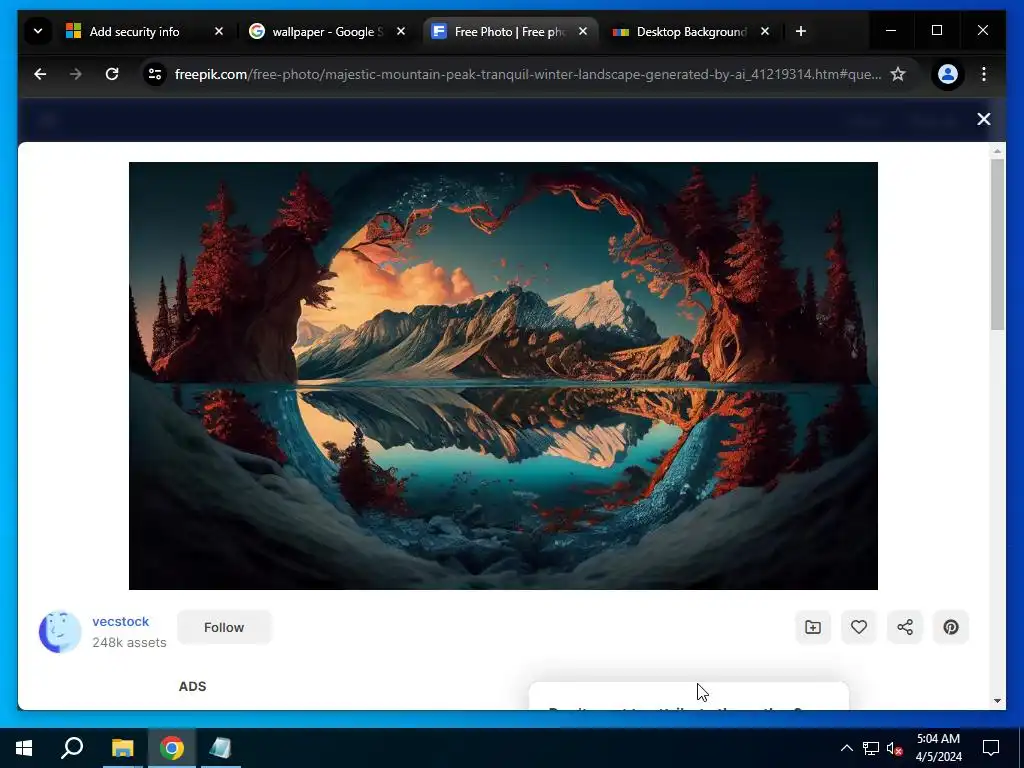Pin the photo to Pinterest

point(951,628)
